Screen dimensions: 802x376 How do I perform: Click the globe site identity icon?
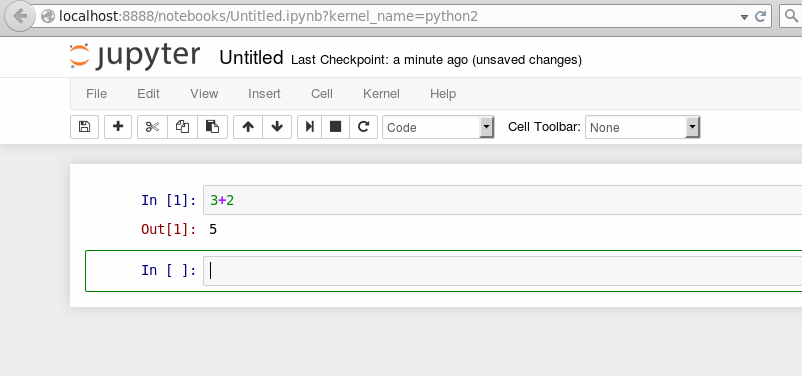tap(48, 16)
